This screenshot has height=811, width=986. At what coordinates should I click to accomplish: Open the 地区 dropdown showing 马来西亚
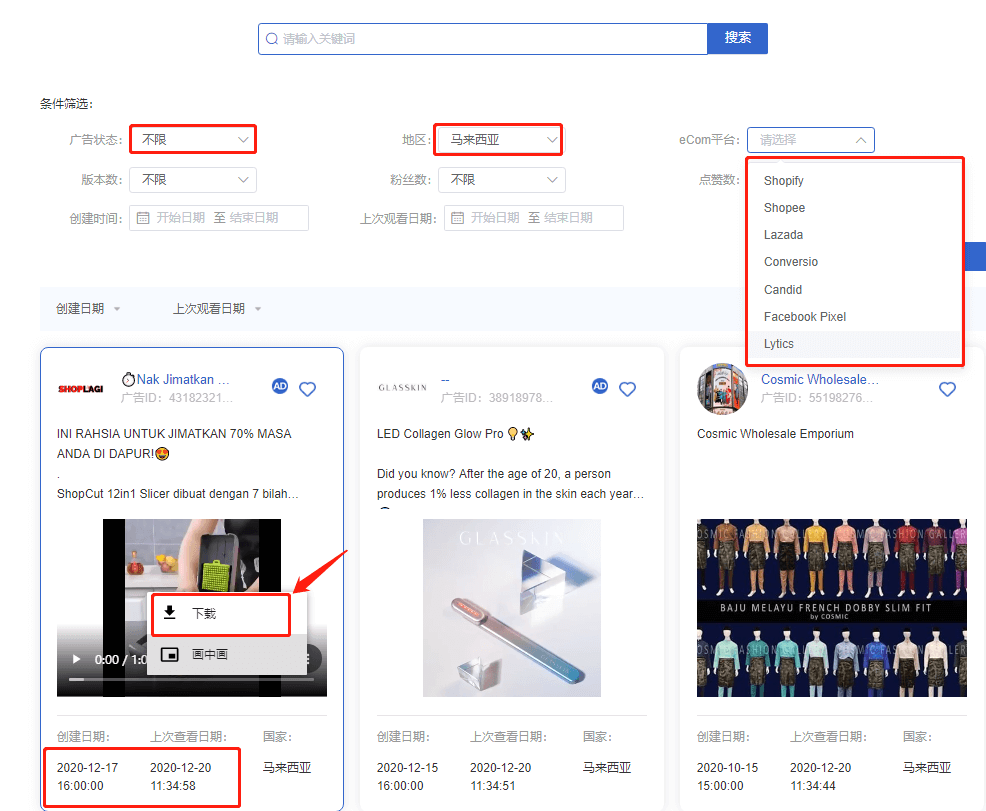[498, 139]
